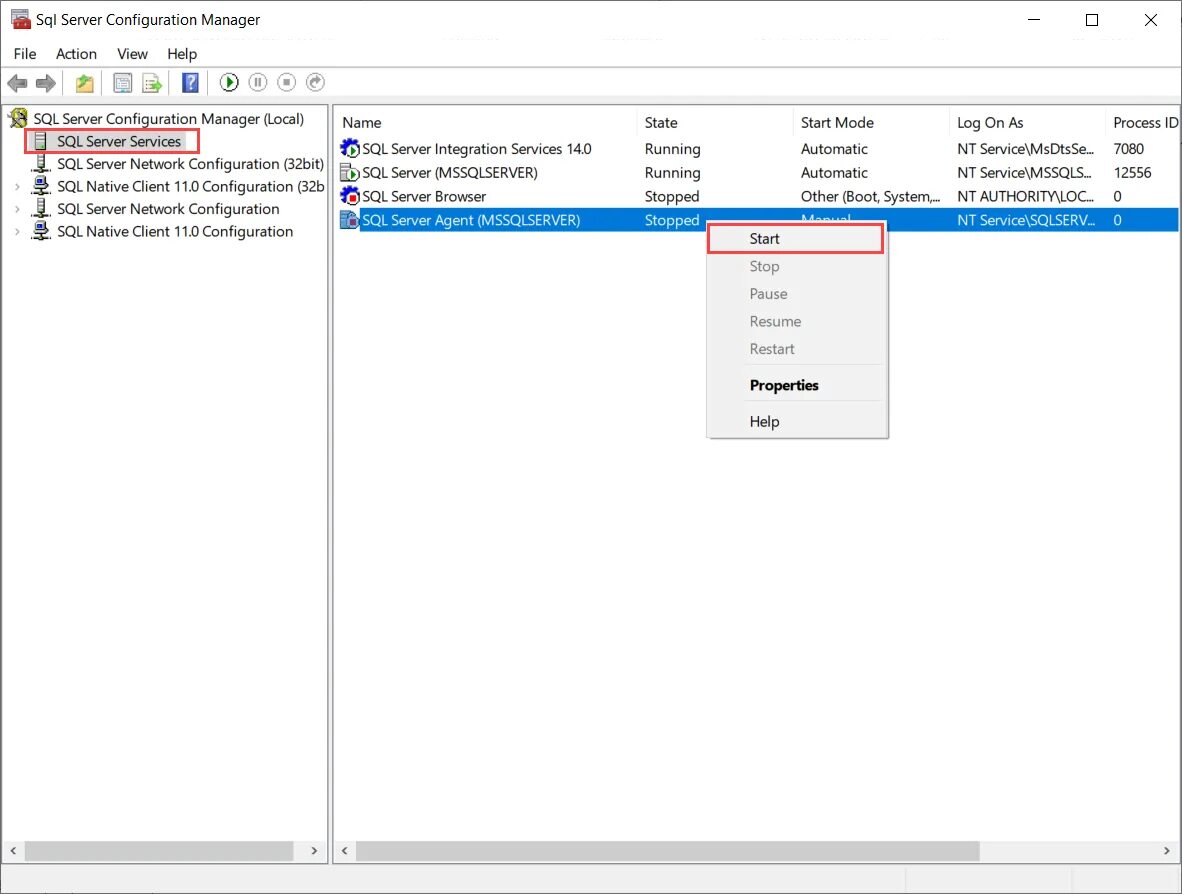Viewport: 1182px width, 894px height.
Task: Click the right arrow of tree pane scrollbar
Action: (x=314, y=851)
